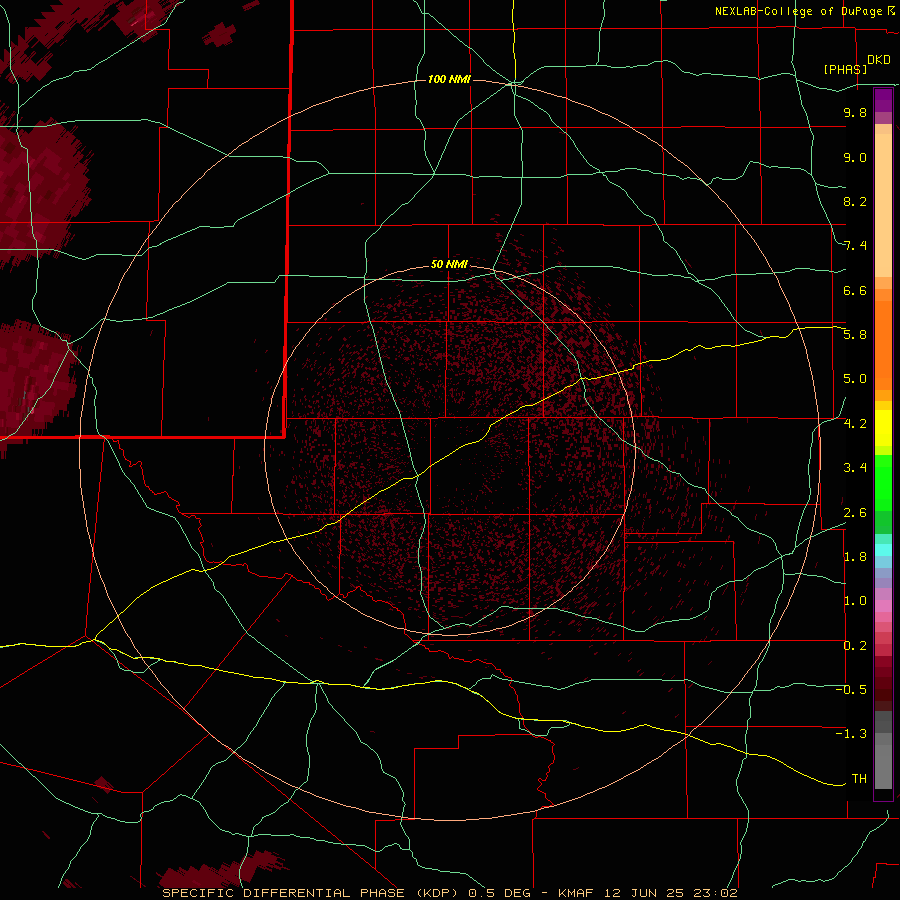The height and width of the screenshot is (900, 900).
Task: Click the TH threshold label
Action: (859, 779)
